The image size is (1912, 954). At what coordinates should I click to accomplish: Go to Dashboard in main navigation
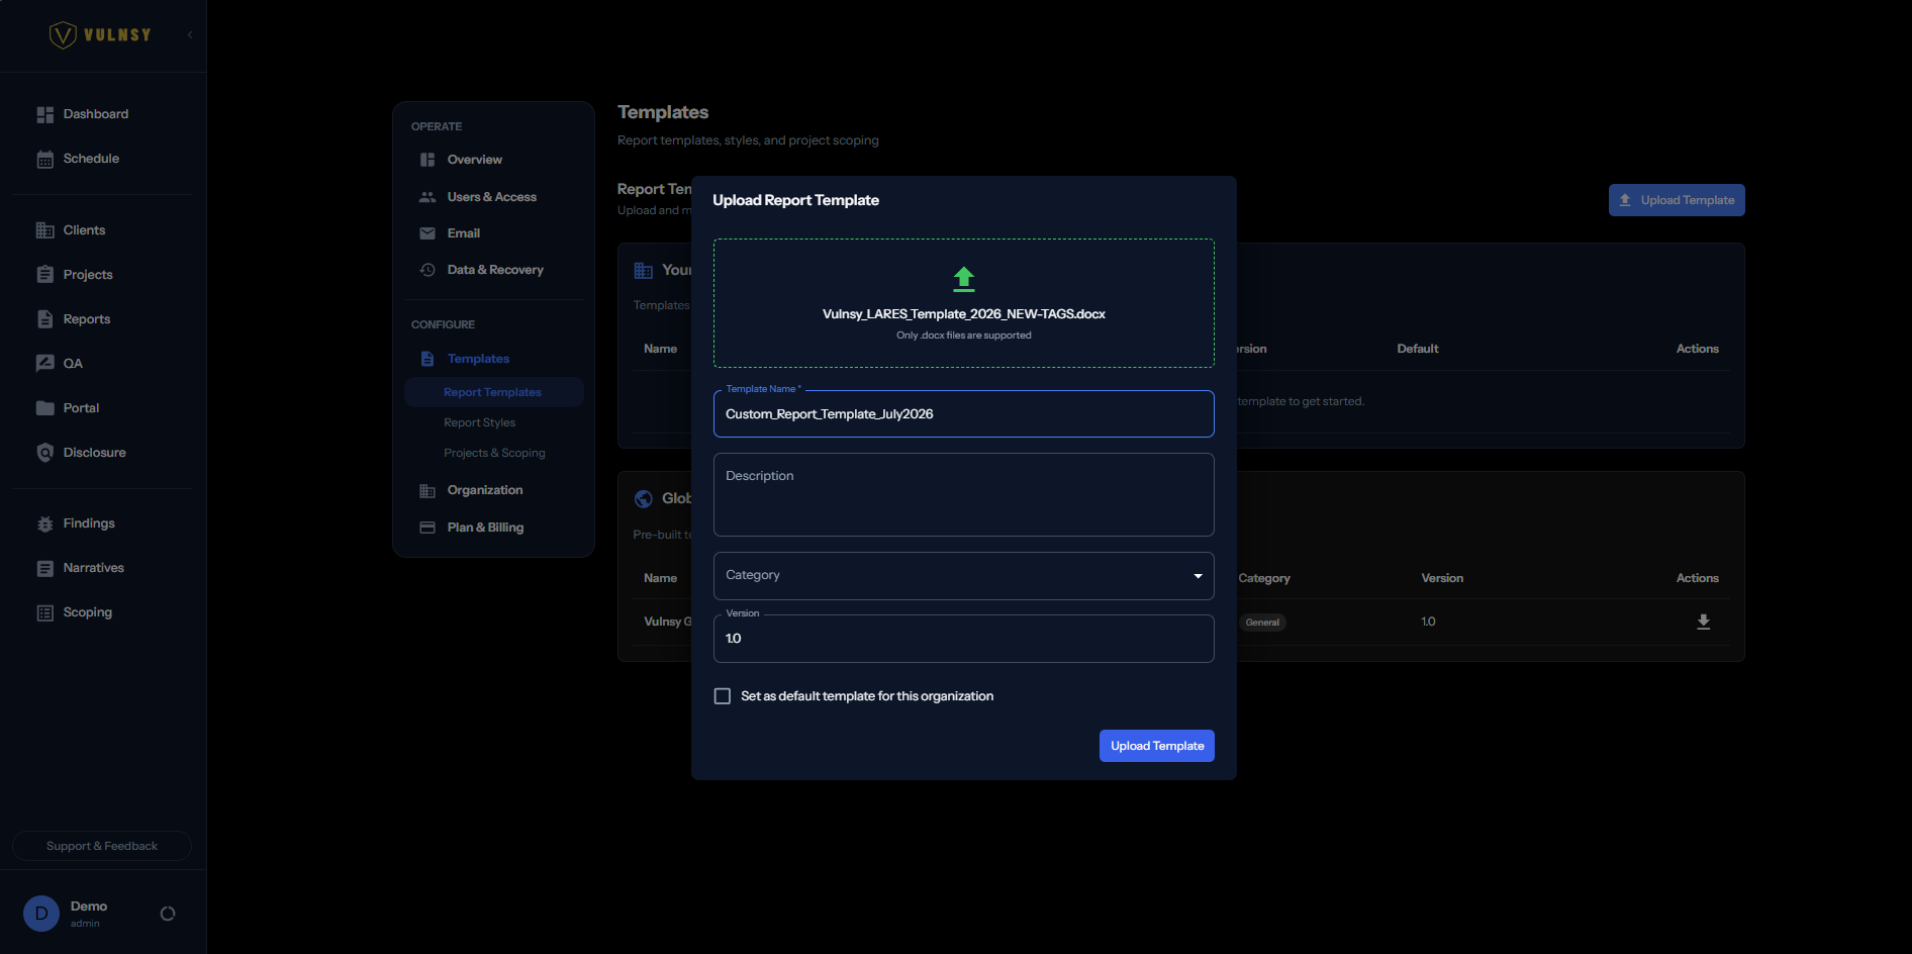coord(96,114)
